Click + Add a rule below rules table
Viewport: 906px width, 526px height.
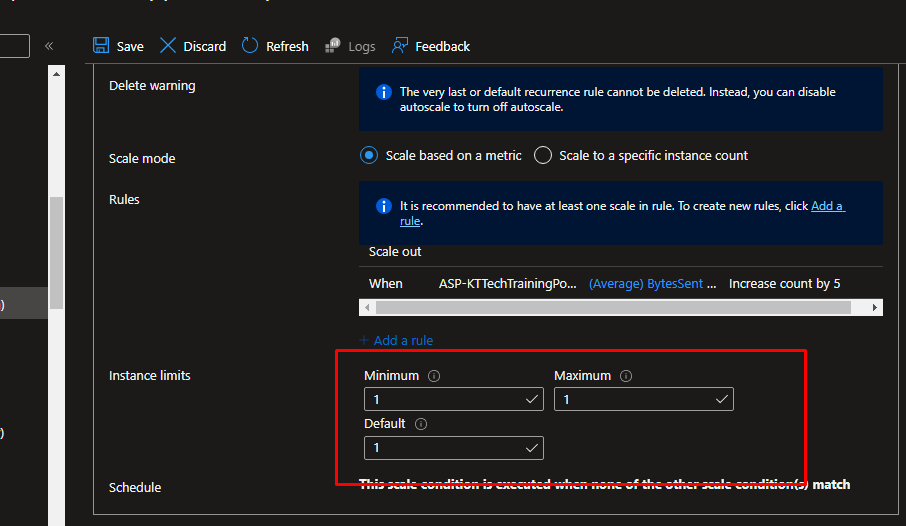pyautogui.click(x=396, y=341)
